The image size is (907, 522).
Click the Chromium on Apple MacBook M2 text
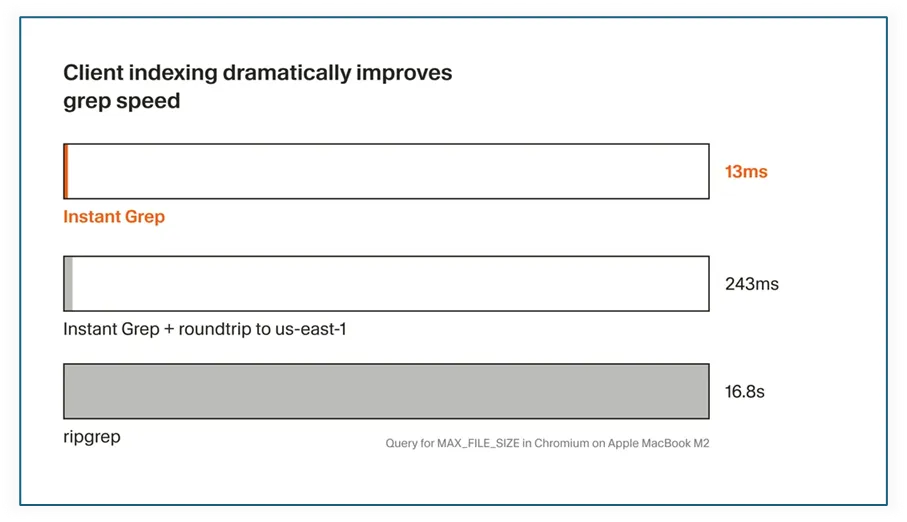[622, 443]
